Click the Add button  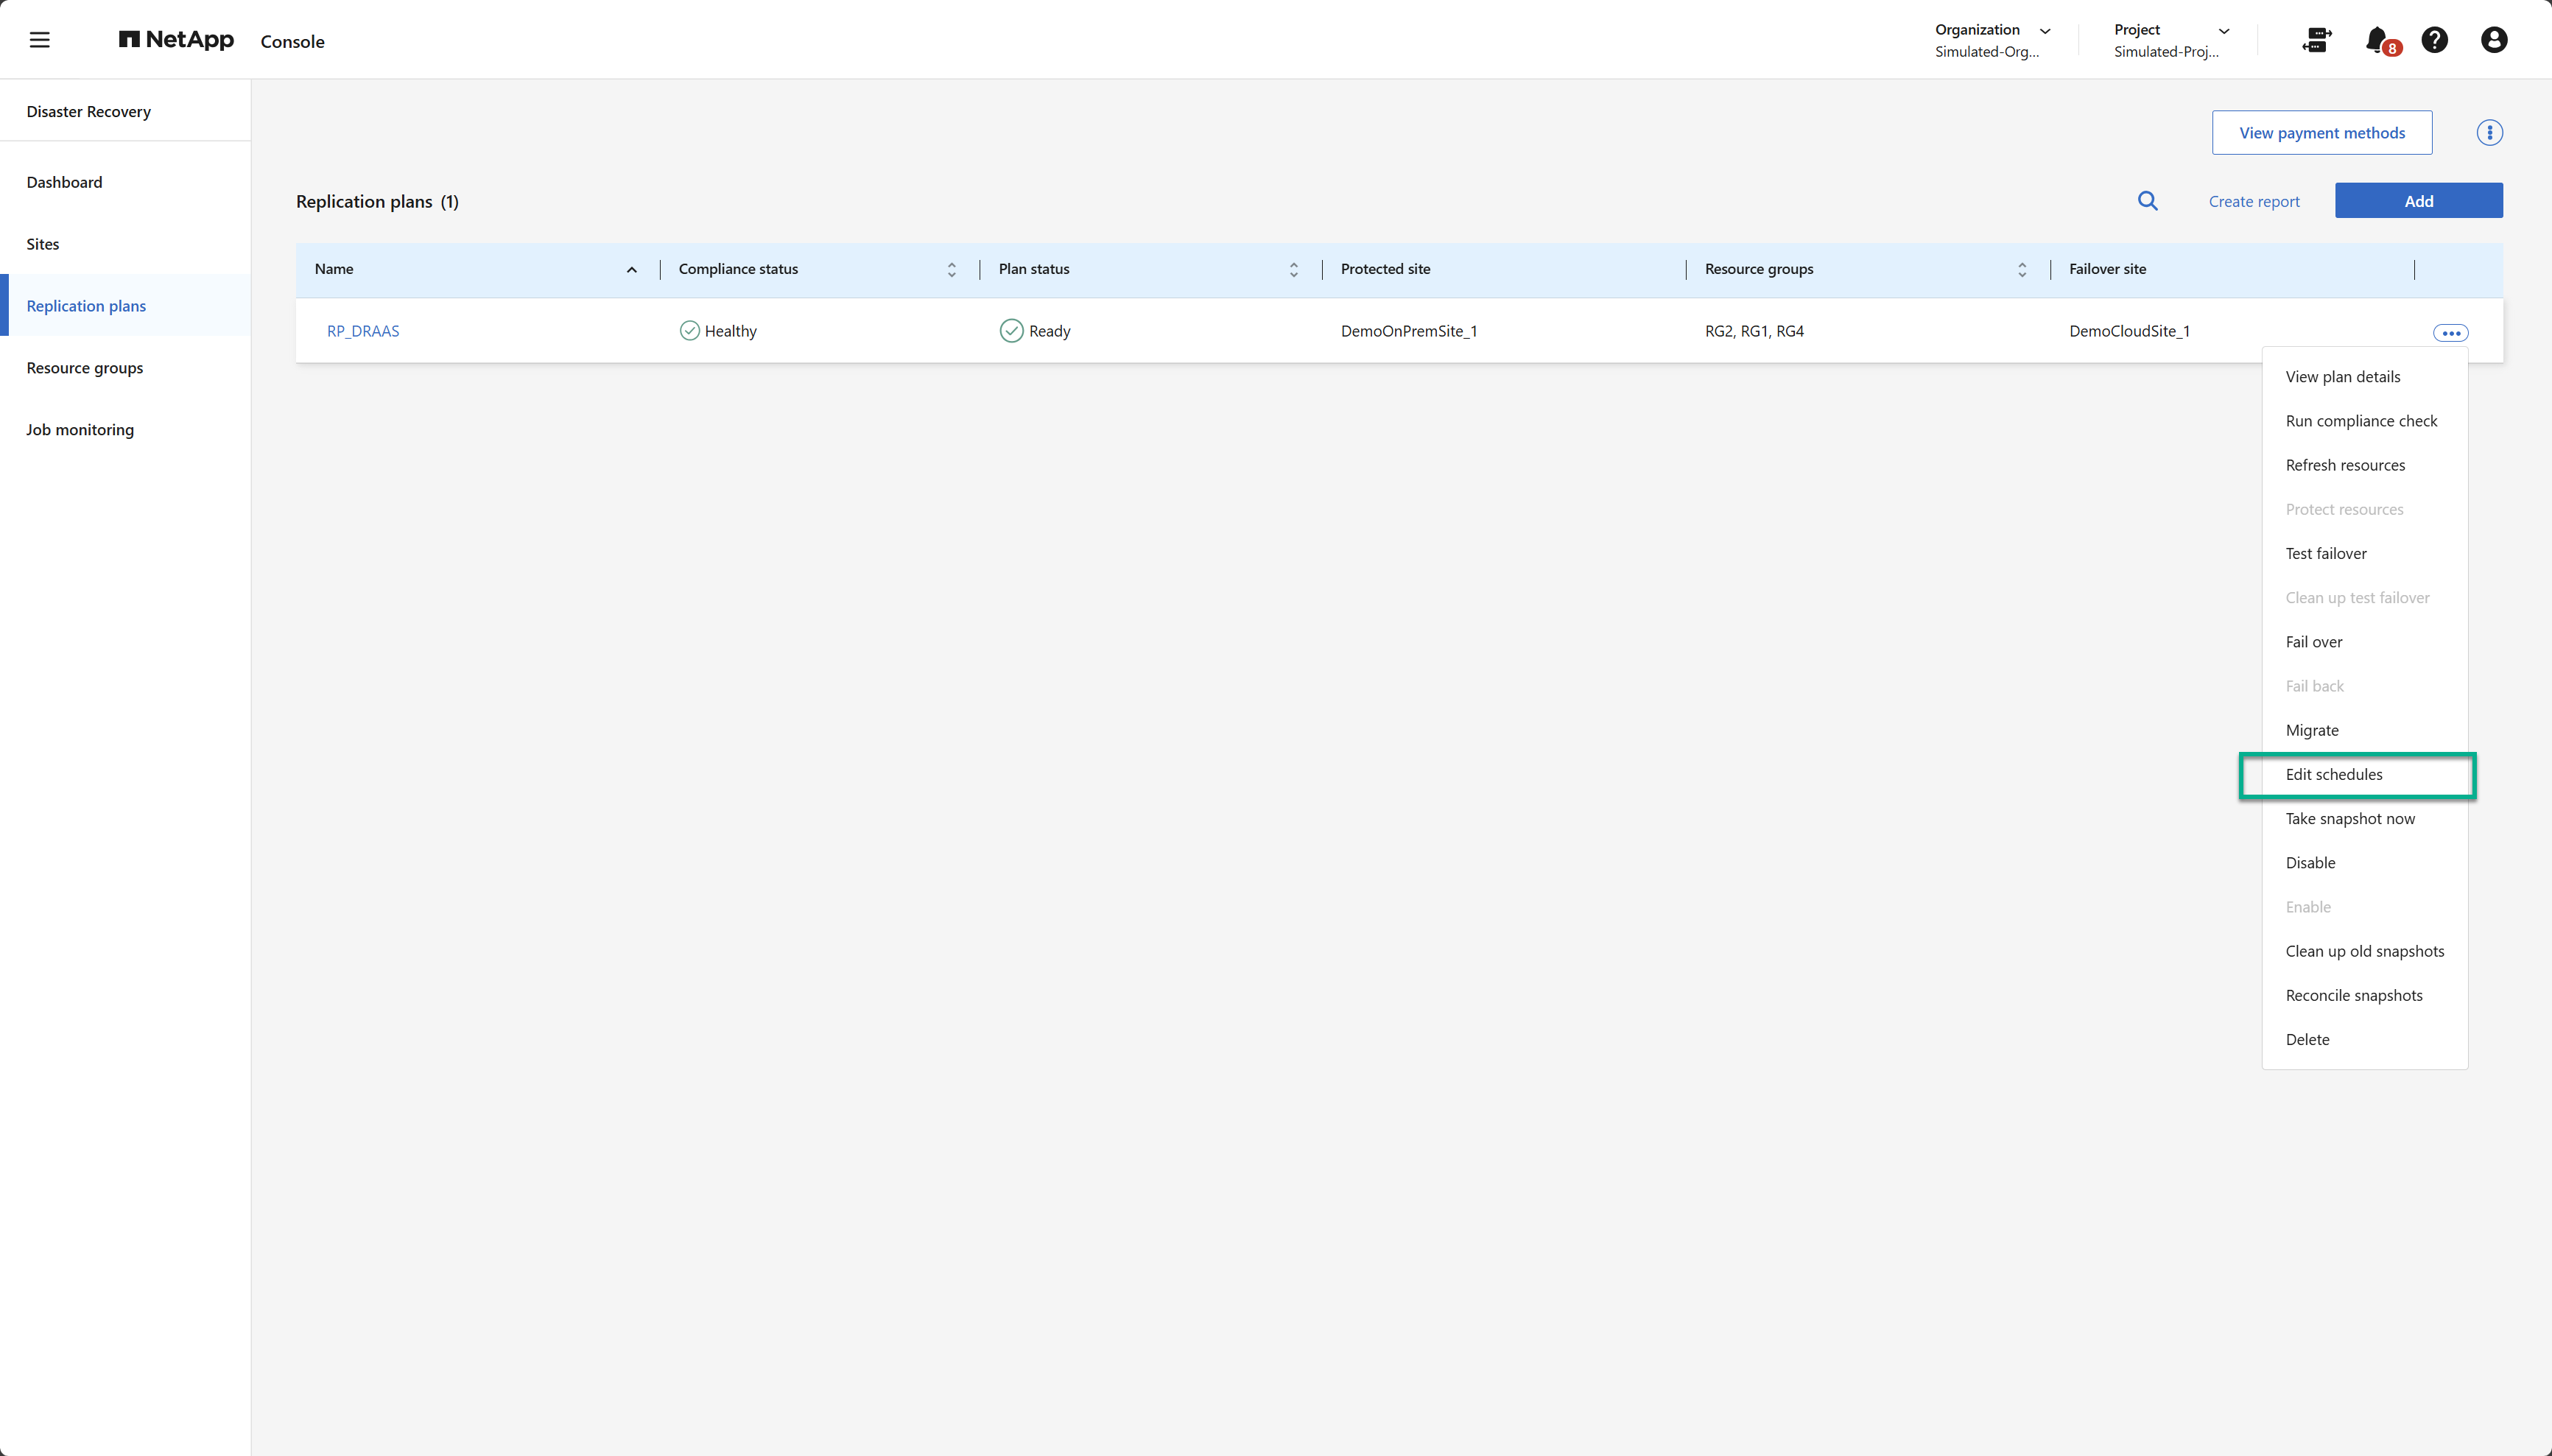pyautogui.click(x=2418, y=201)
